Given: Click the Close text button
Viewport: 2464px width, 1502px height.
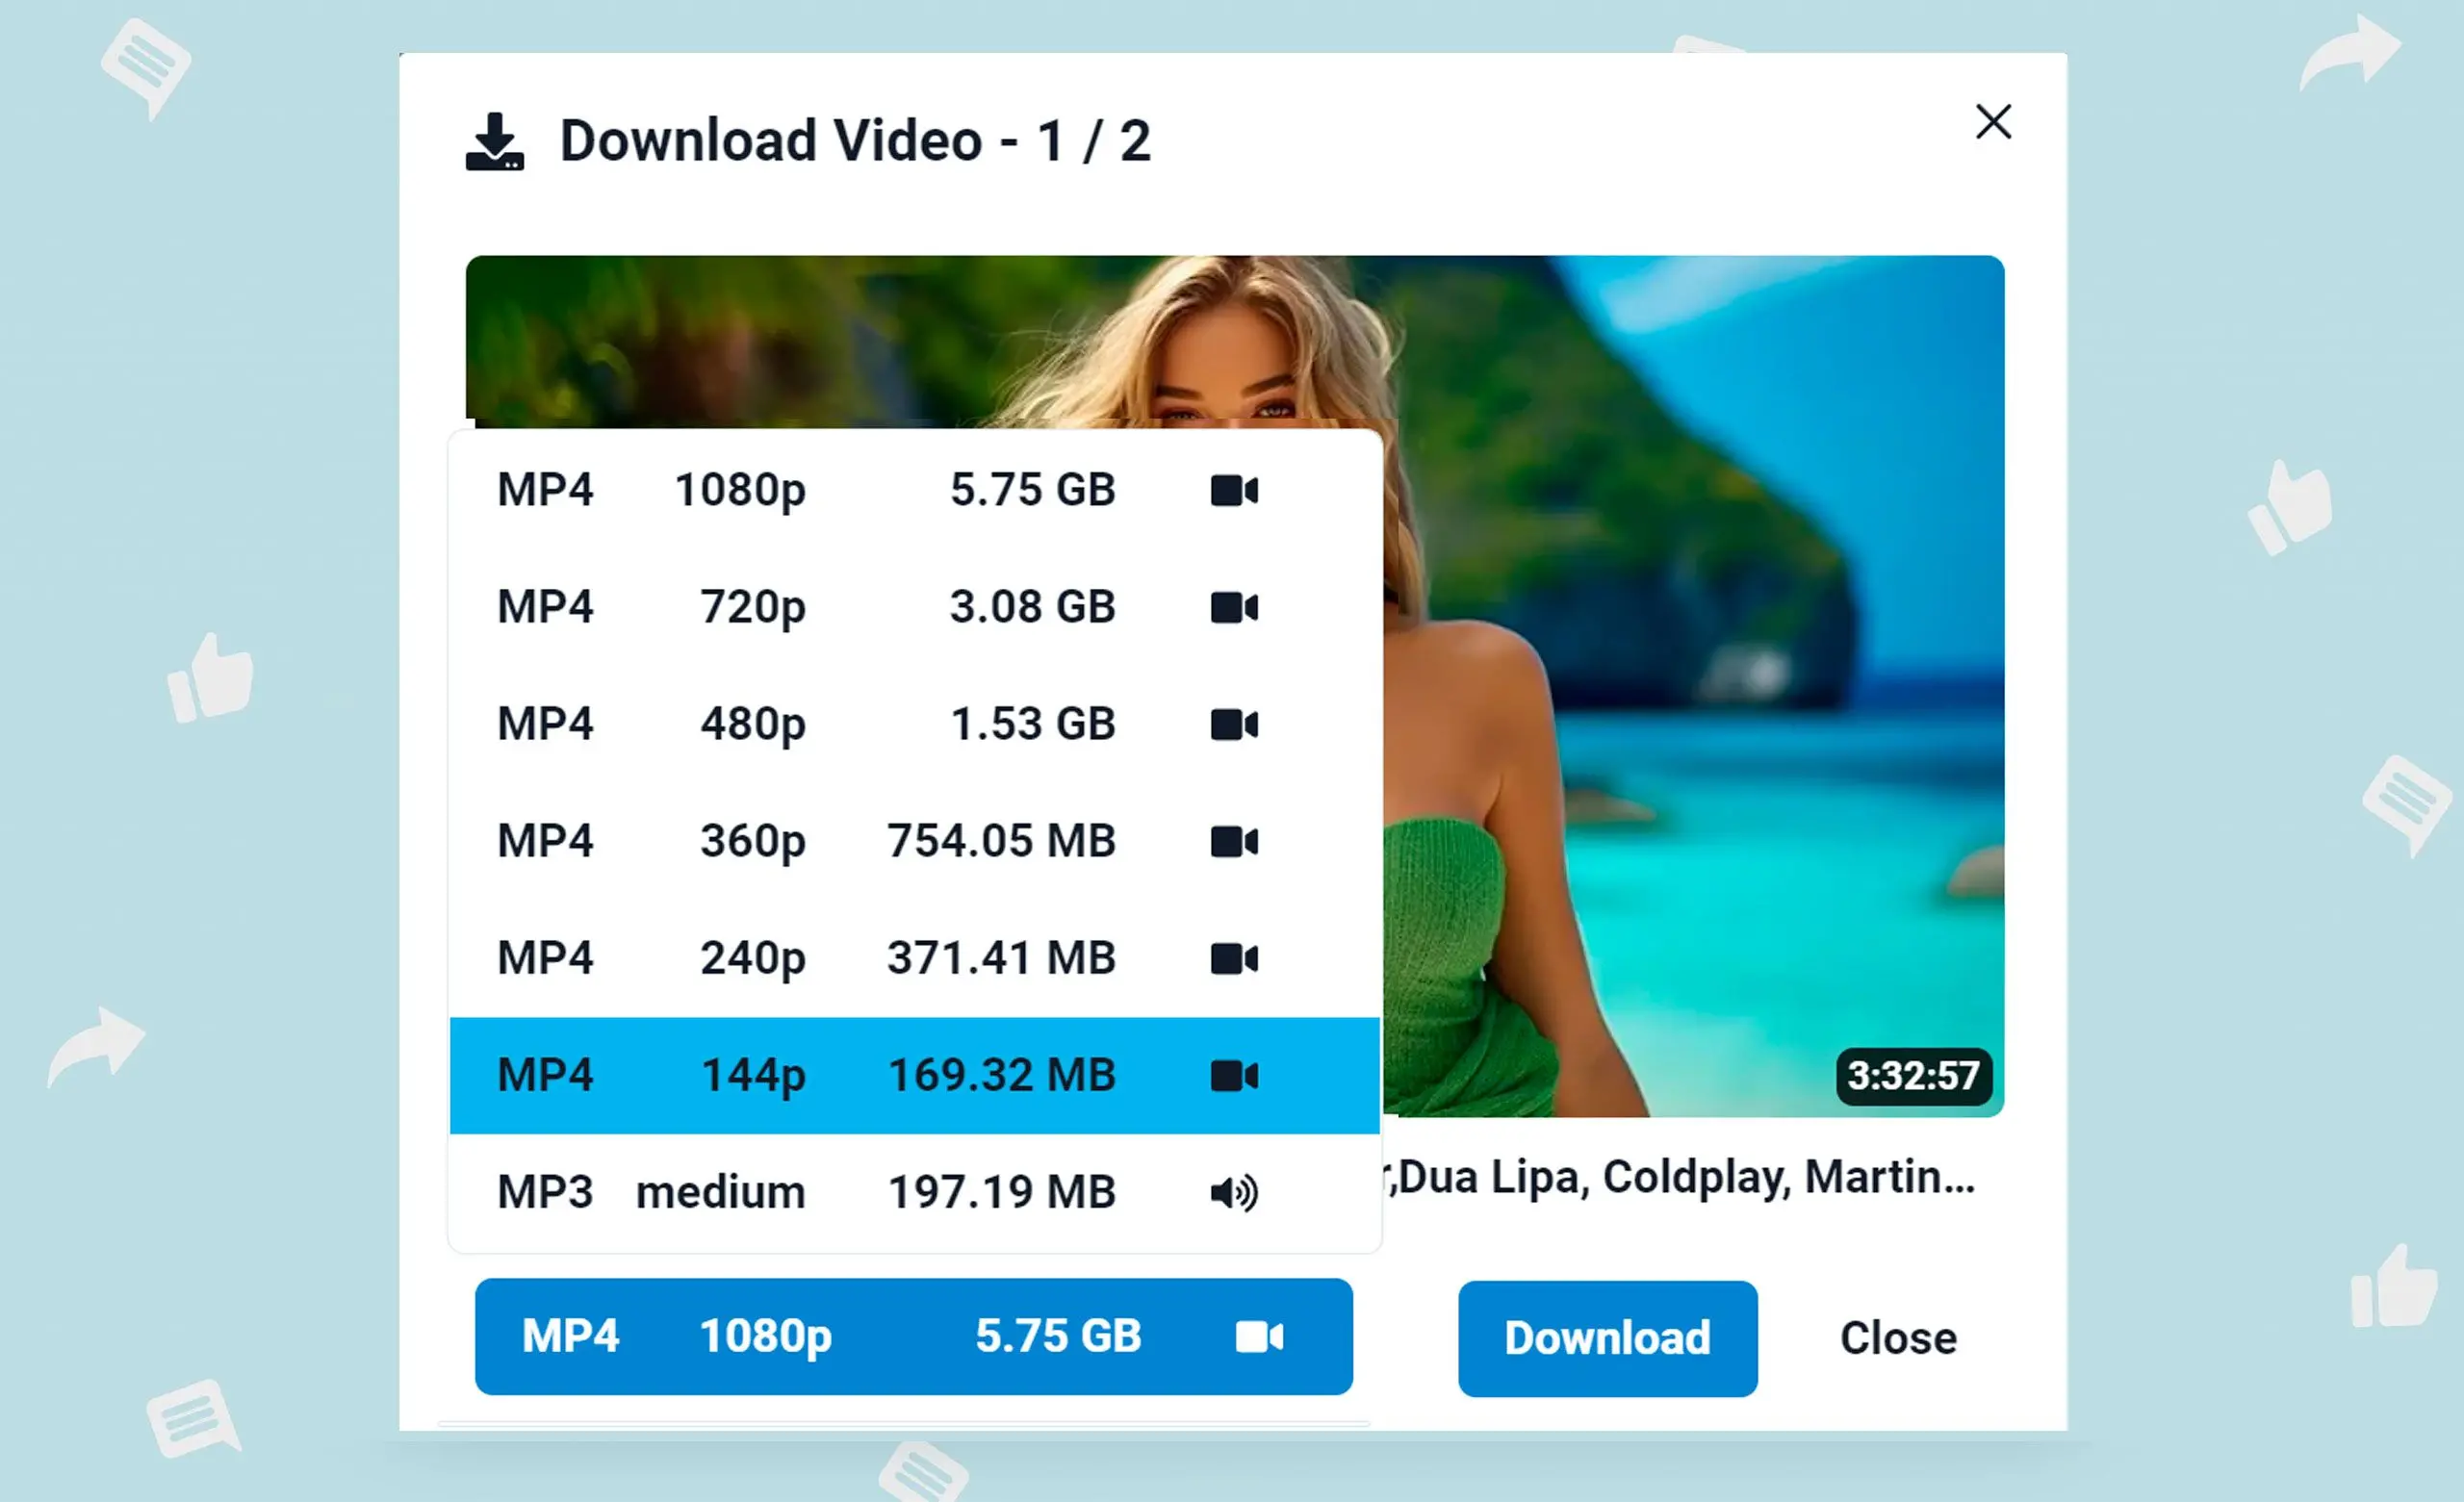Looking at the screenshot, I should pos(1898,1339).
